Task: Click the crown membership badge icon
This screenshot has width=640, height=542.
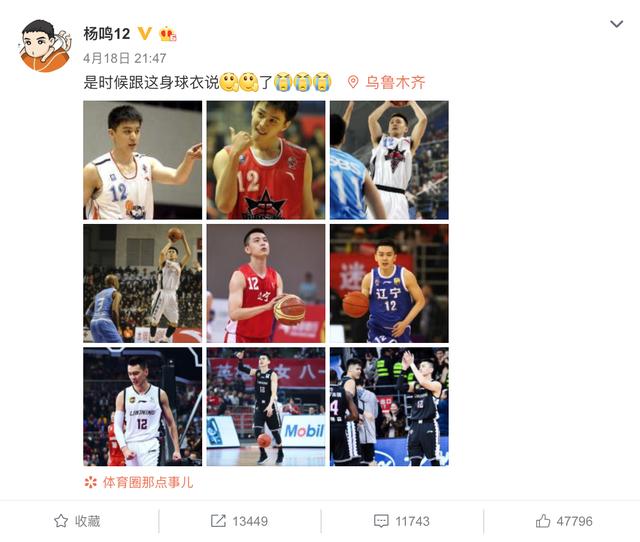Action: coord(168,33)
